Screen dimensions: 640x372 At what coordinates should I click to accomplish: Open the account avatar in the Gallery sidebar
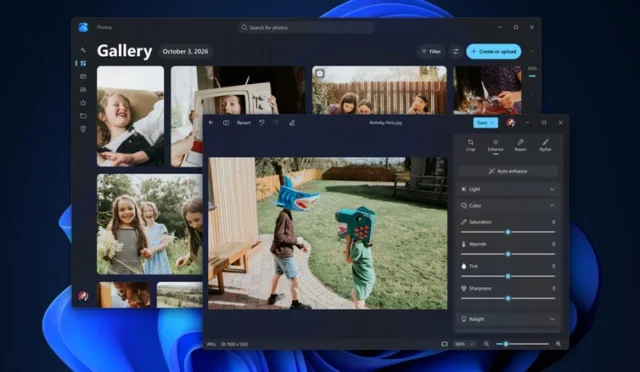coord(83,296)
